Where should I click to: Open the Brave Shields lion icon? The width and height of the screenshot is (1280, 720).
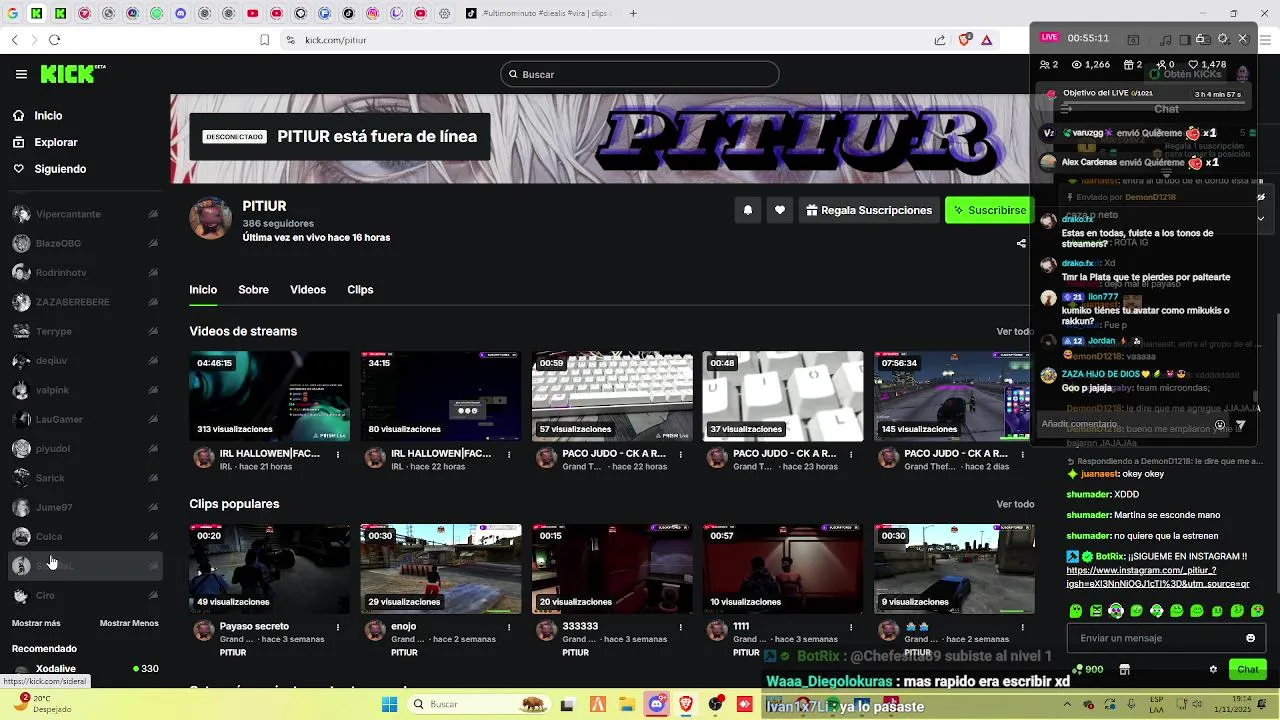pyautogui.click(x=964, y=40)
